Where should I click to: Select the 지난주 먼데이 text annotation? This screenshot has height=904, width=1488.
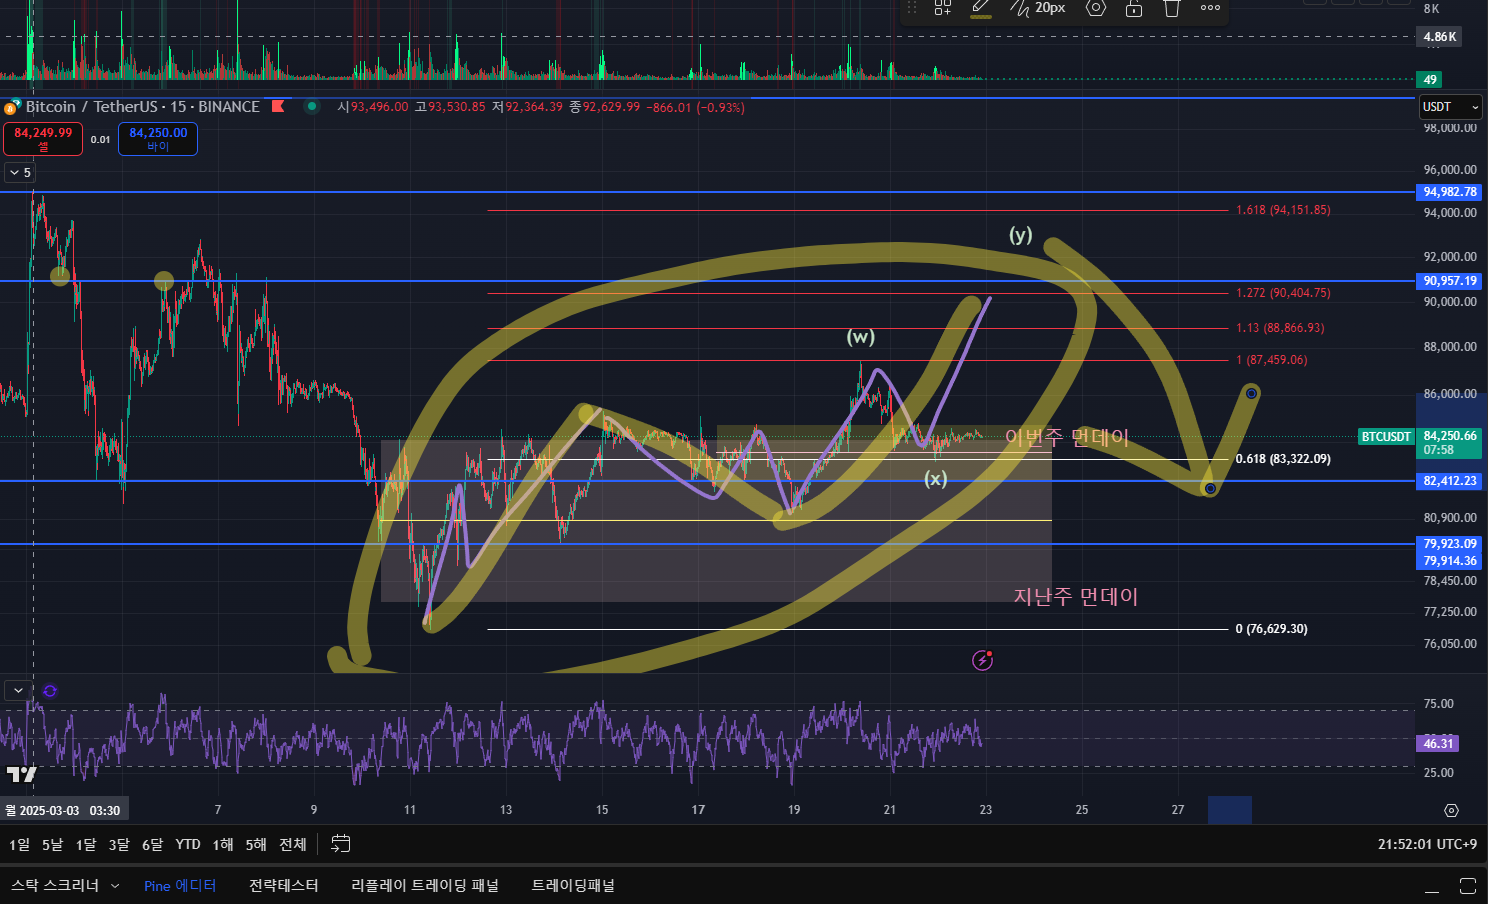point(1076,597)
